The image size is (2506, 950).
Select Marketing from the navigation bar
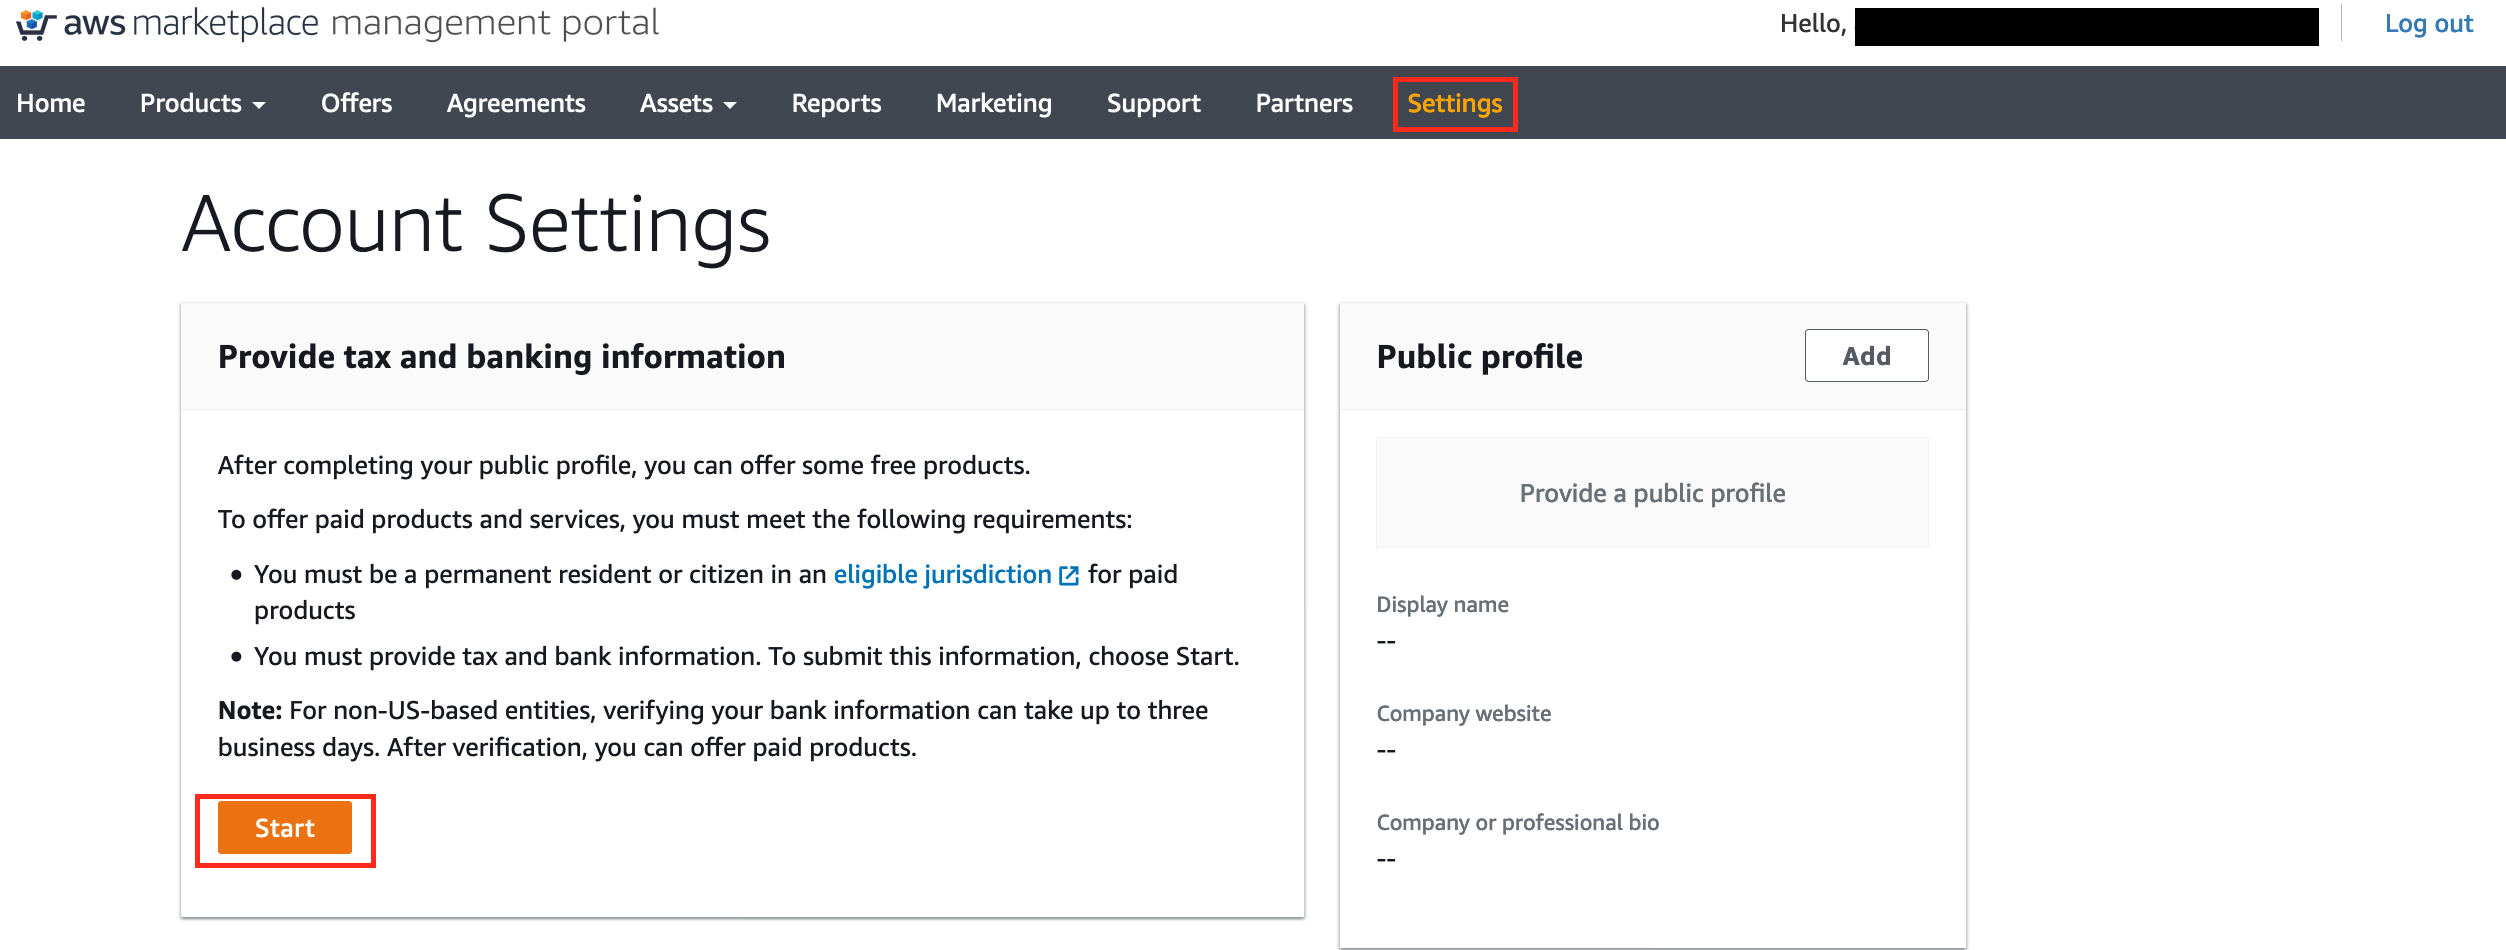993,103
